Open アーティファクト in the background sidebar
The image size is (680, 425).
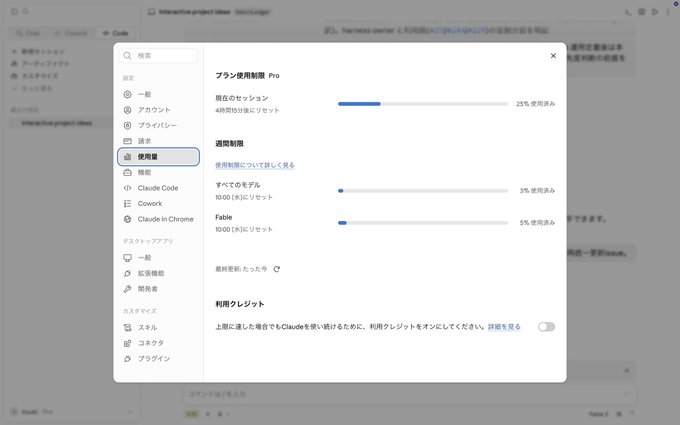point(40,64)
